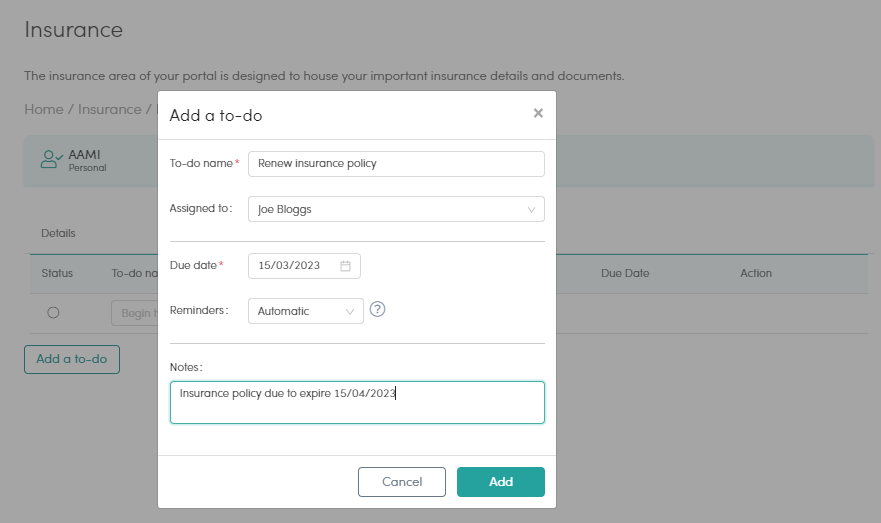The height and width of the screenshot is (523, 881).
Task: Click the Insurance page heading
Action: pyautogui.click(x=74, y=30)
